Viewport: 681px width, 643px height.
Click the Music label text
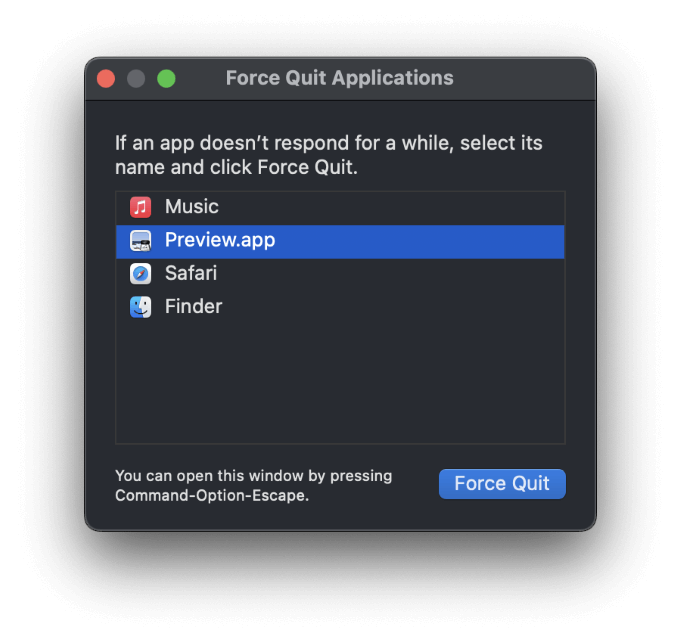[192, 207]
